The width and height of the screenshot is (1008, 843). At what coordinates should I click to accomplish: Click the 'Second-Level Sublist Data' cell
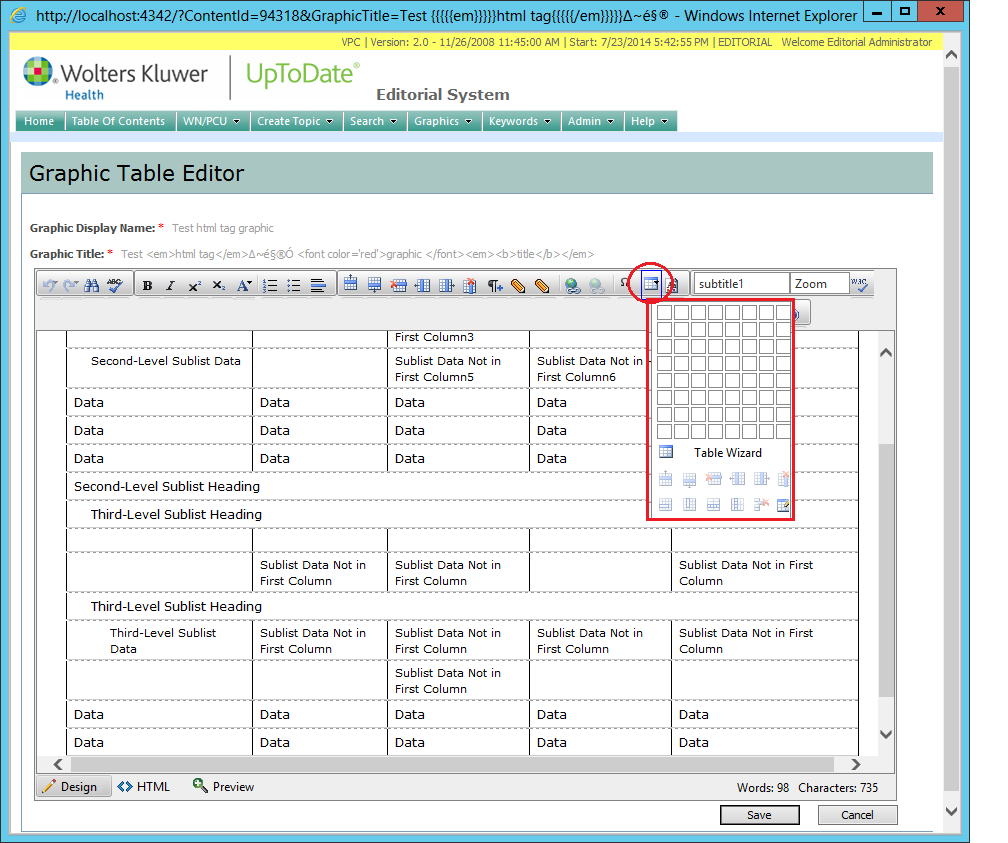tap(159, 368)
